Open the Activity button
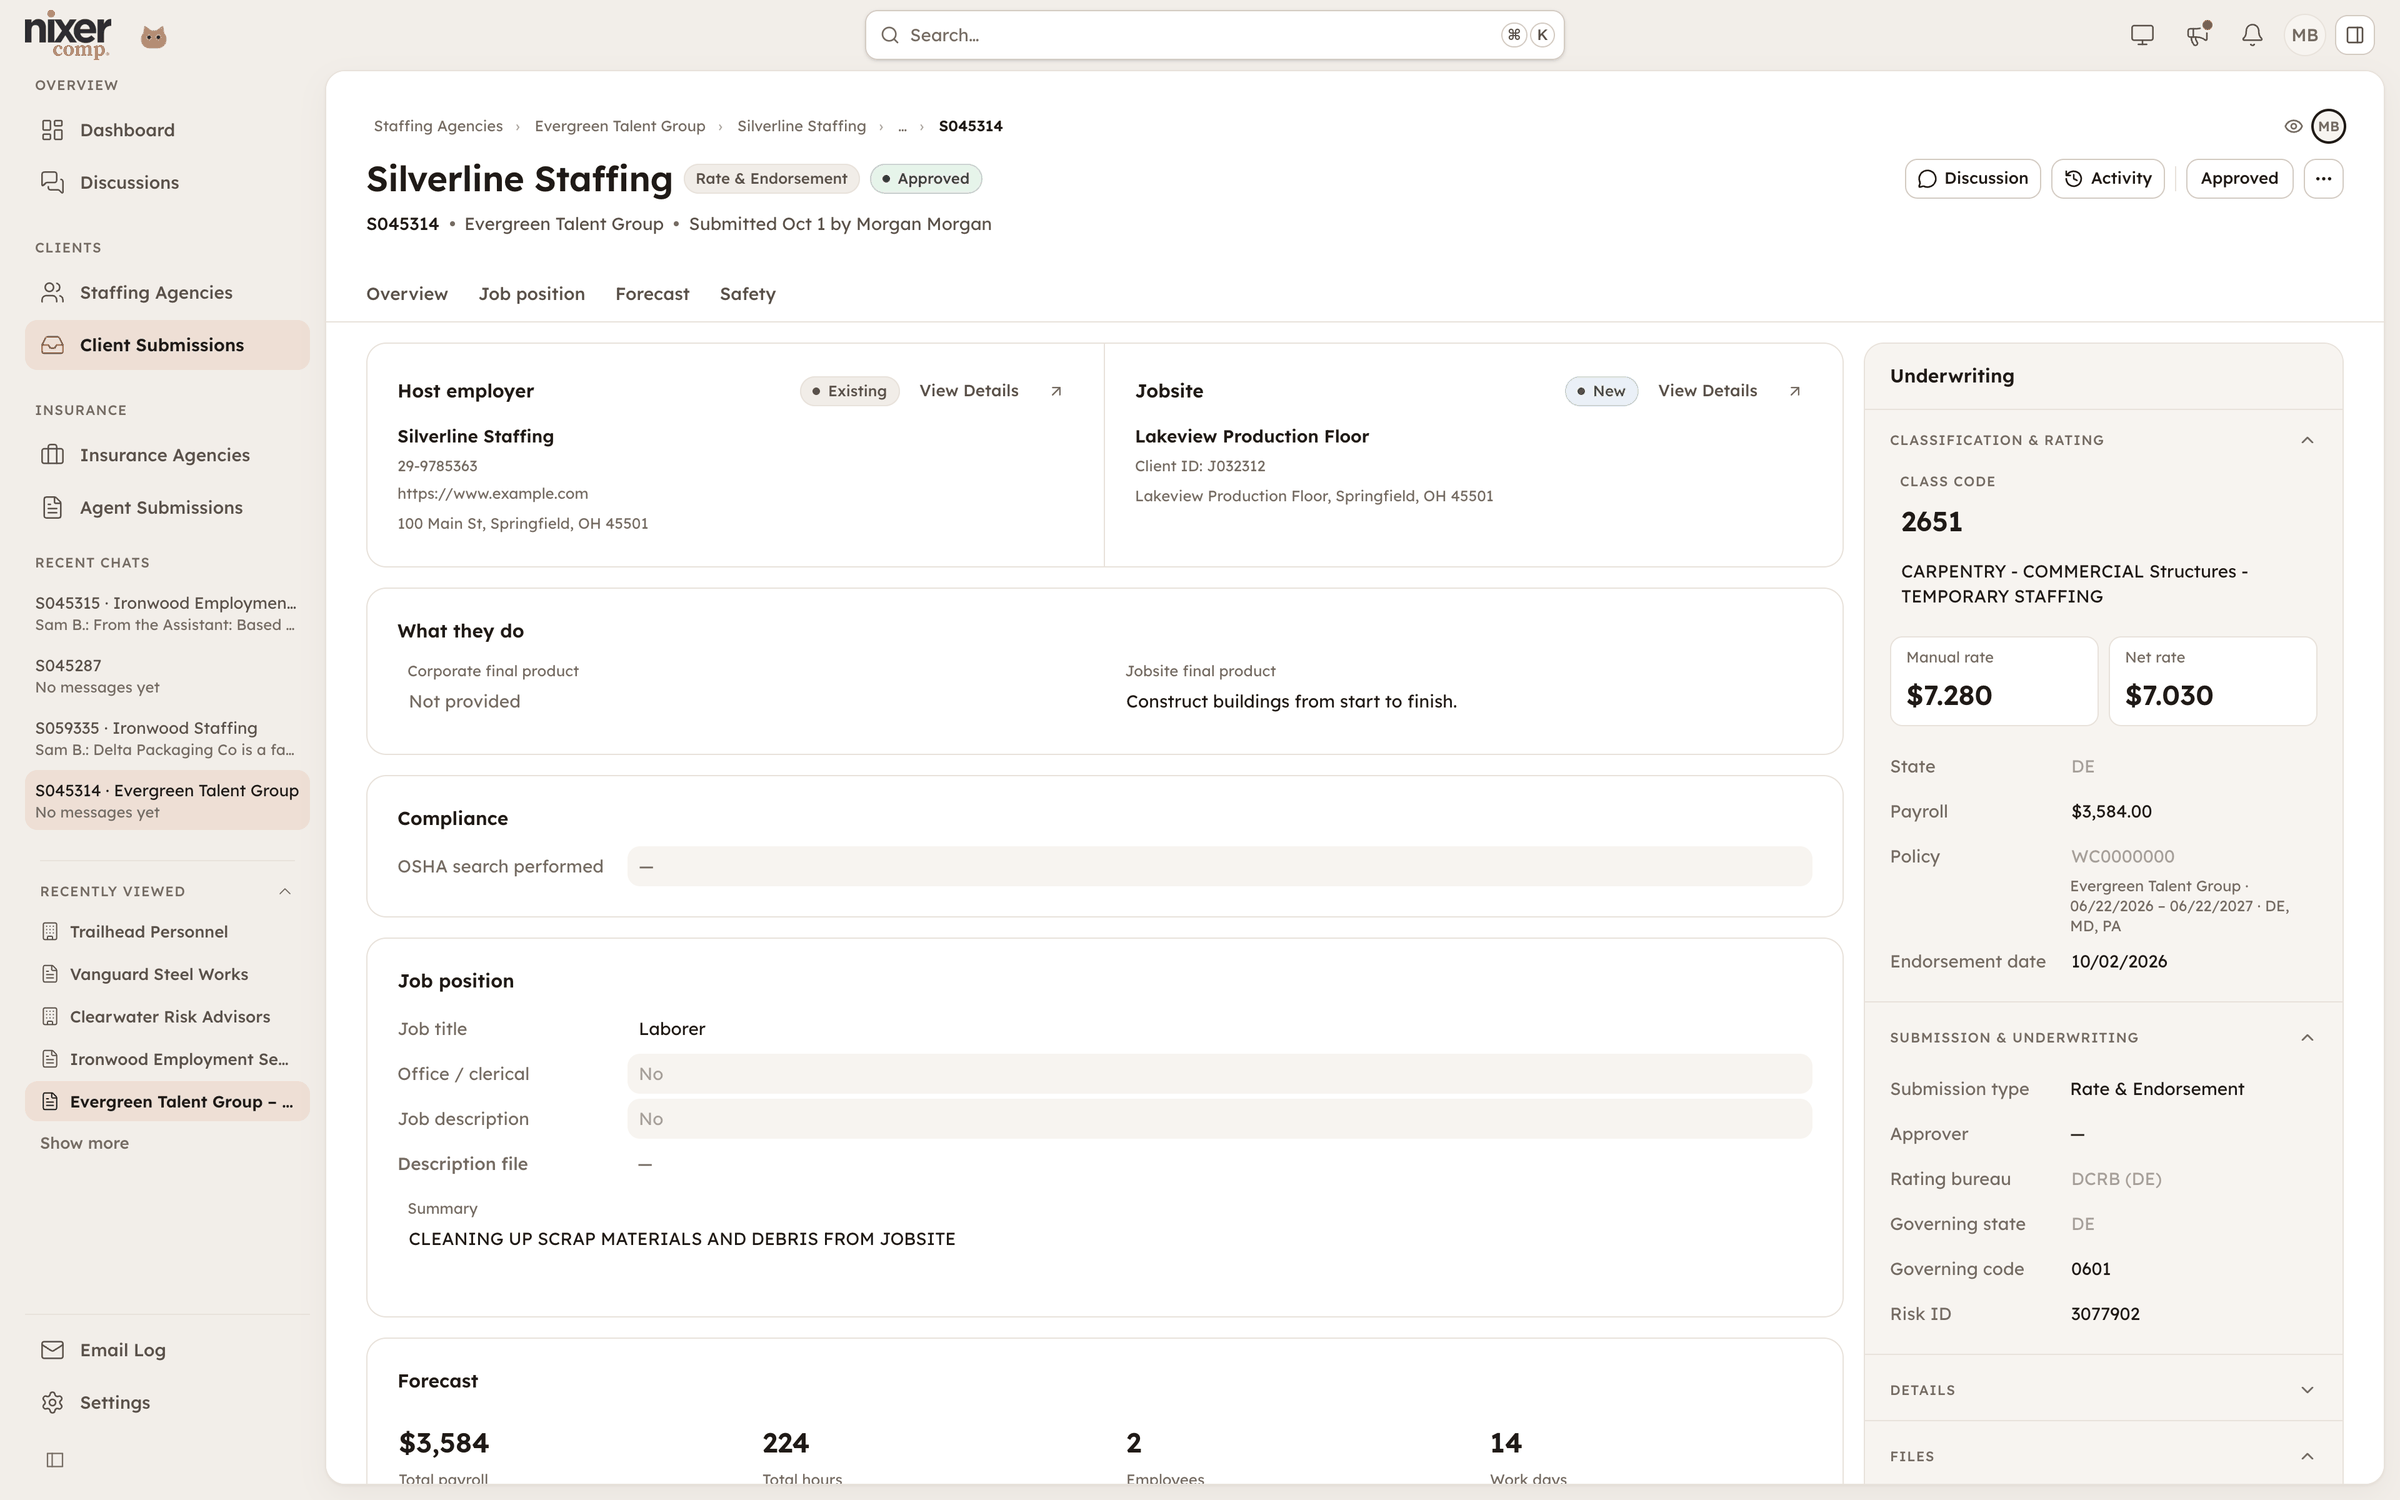 click(x=2107, y=178)
